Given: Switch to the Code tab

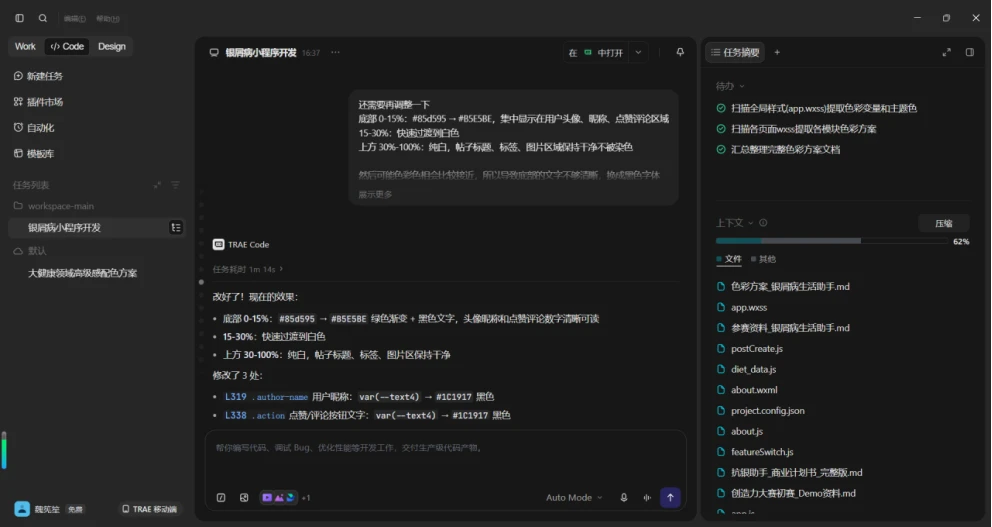Looking at the screenshot, I should [x=67, y=46].
